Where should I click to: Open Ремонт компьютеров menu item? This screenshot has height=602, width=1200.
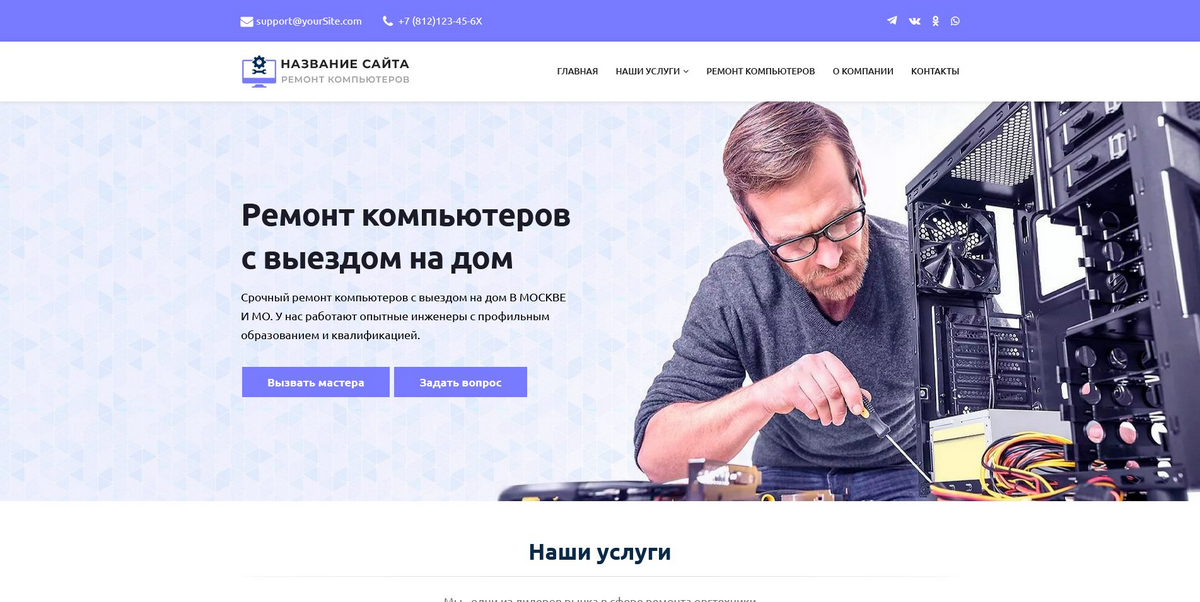pos(760,71)
